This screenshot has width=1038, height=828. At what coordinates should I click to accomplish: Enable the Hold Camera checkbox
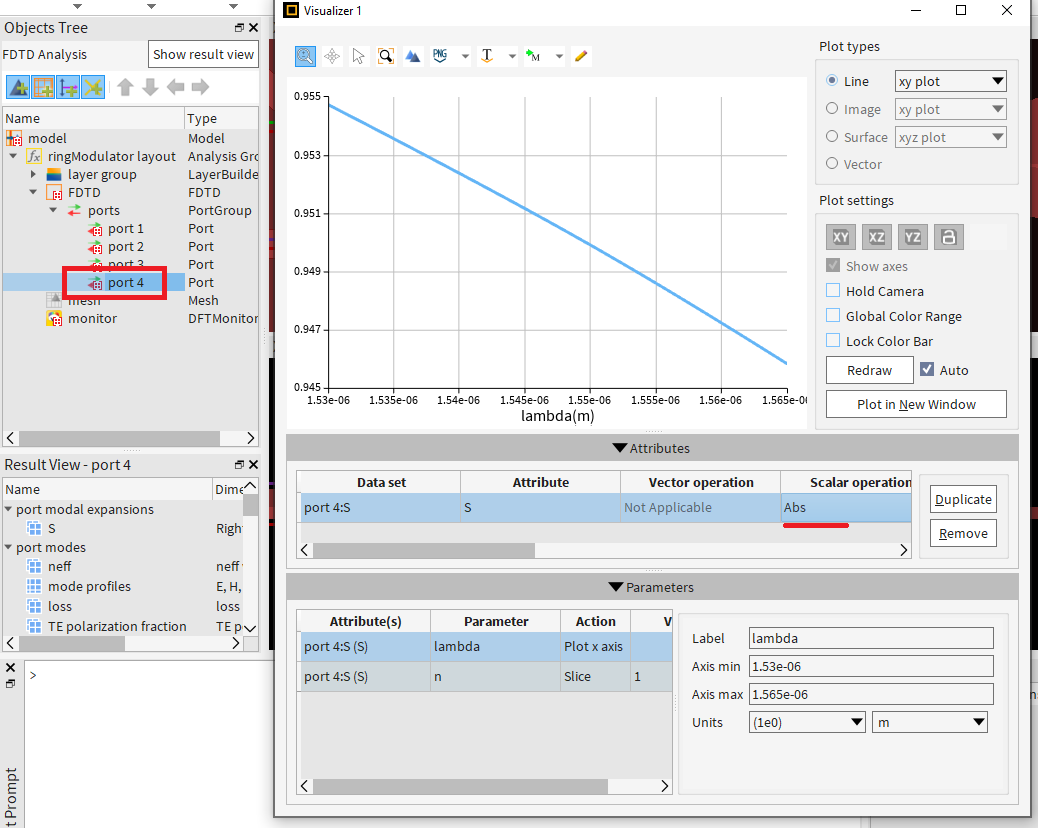[x=833, y=291]
